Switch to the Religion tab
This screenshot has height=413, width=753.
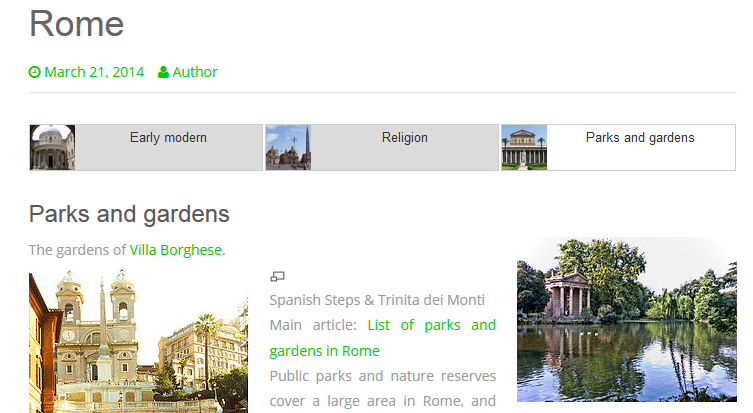coord(382,147)
